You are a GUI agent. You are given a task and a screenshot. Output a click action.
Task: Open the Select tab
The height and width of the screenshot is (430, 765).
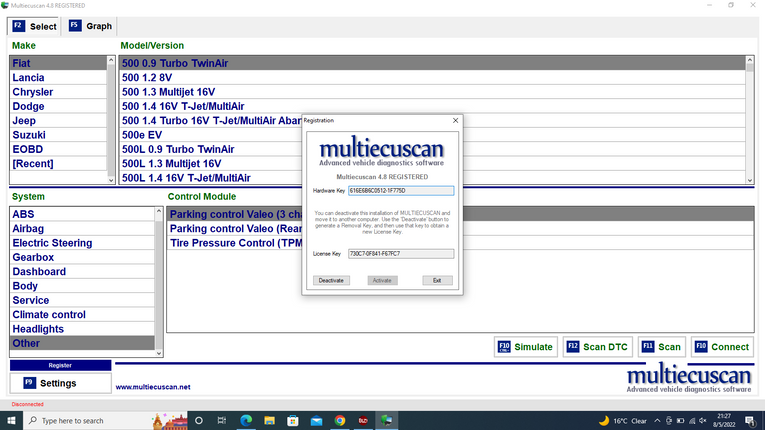point(35,26)
